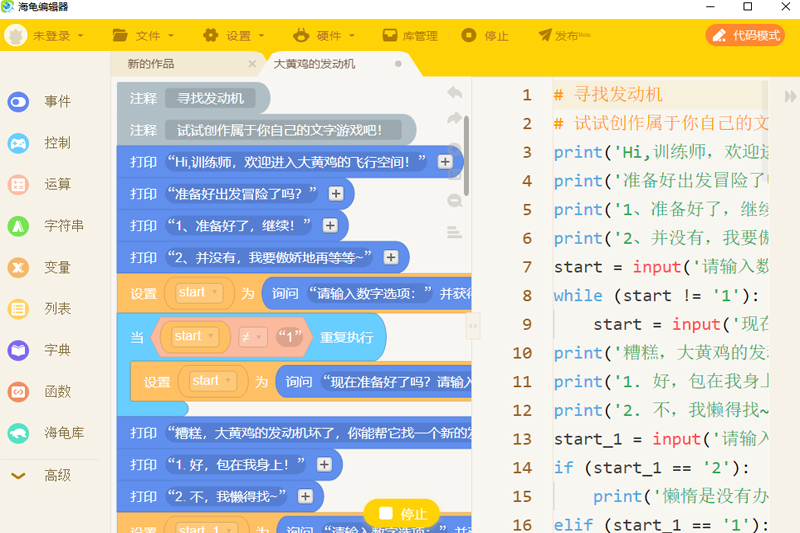Viewport: 800px width, 533px height.
Task: Edit the '请输入数字选项：' prompt text
Action: coord(370,293)
